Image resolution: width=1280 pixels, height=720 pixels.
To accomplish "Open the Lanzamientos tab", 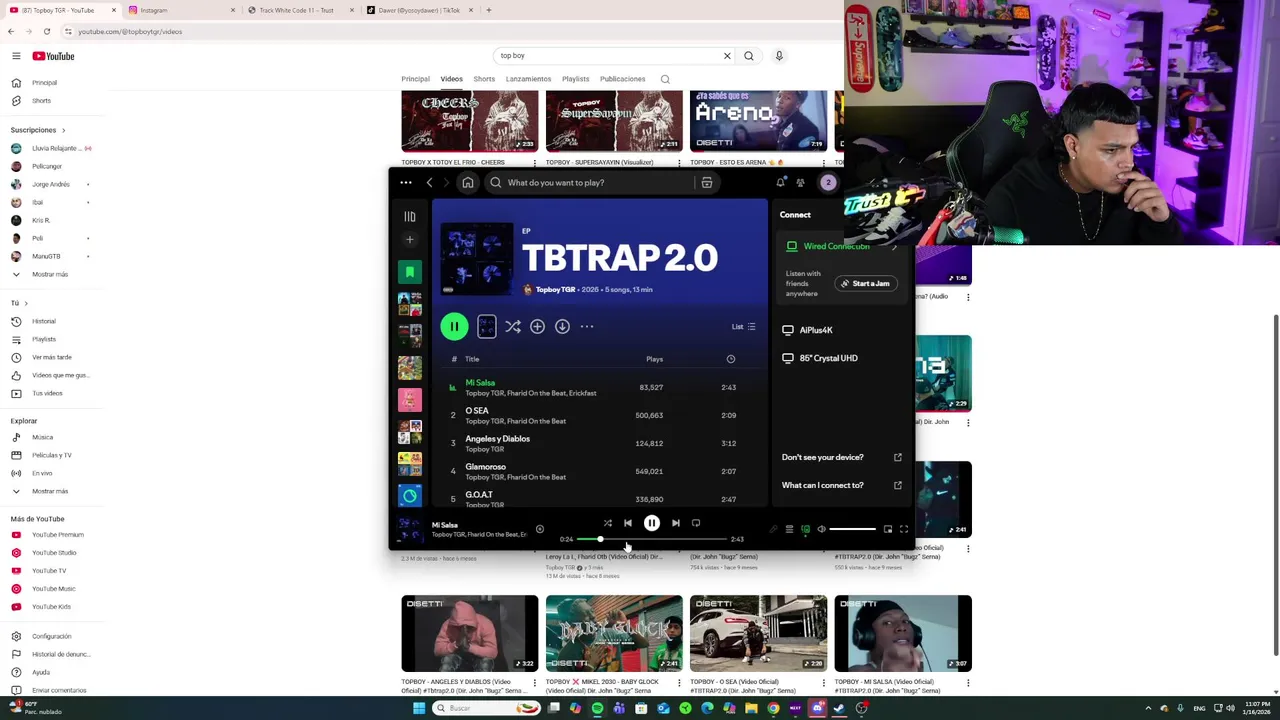I will [528, 79].
